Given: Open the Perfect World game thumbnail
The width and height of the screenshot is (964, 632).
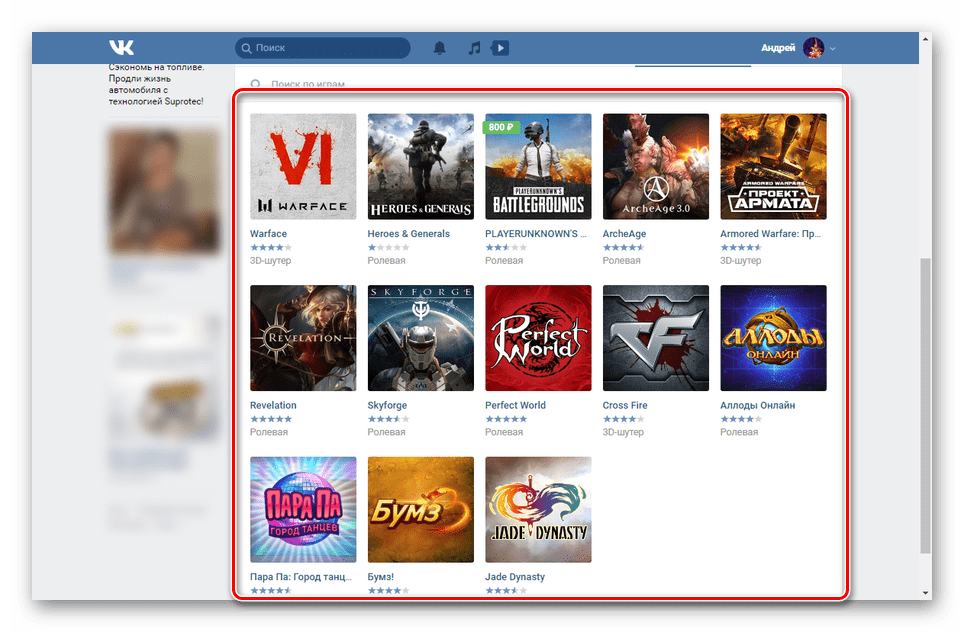Looking at the screenshot, I should click(x=538, y=338).
